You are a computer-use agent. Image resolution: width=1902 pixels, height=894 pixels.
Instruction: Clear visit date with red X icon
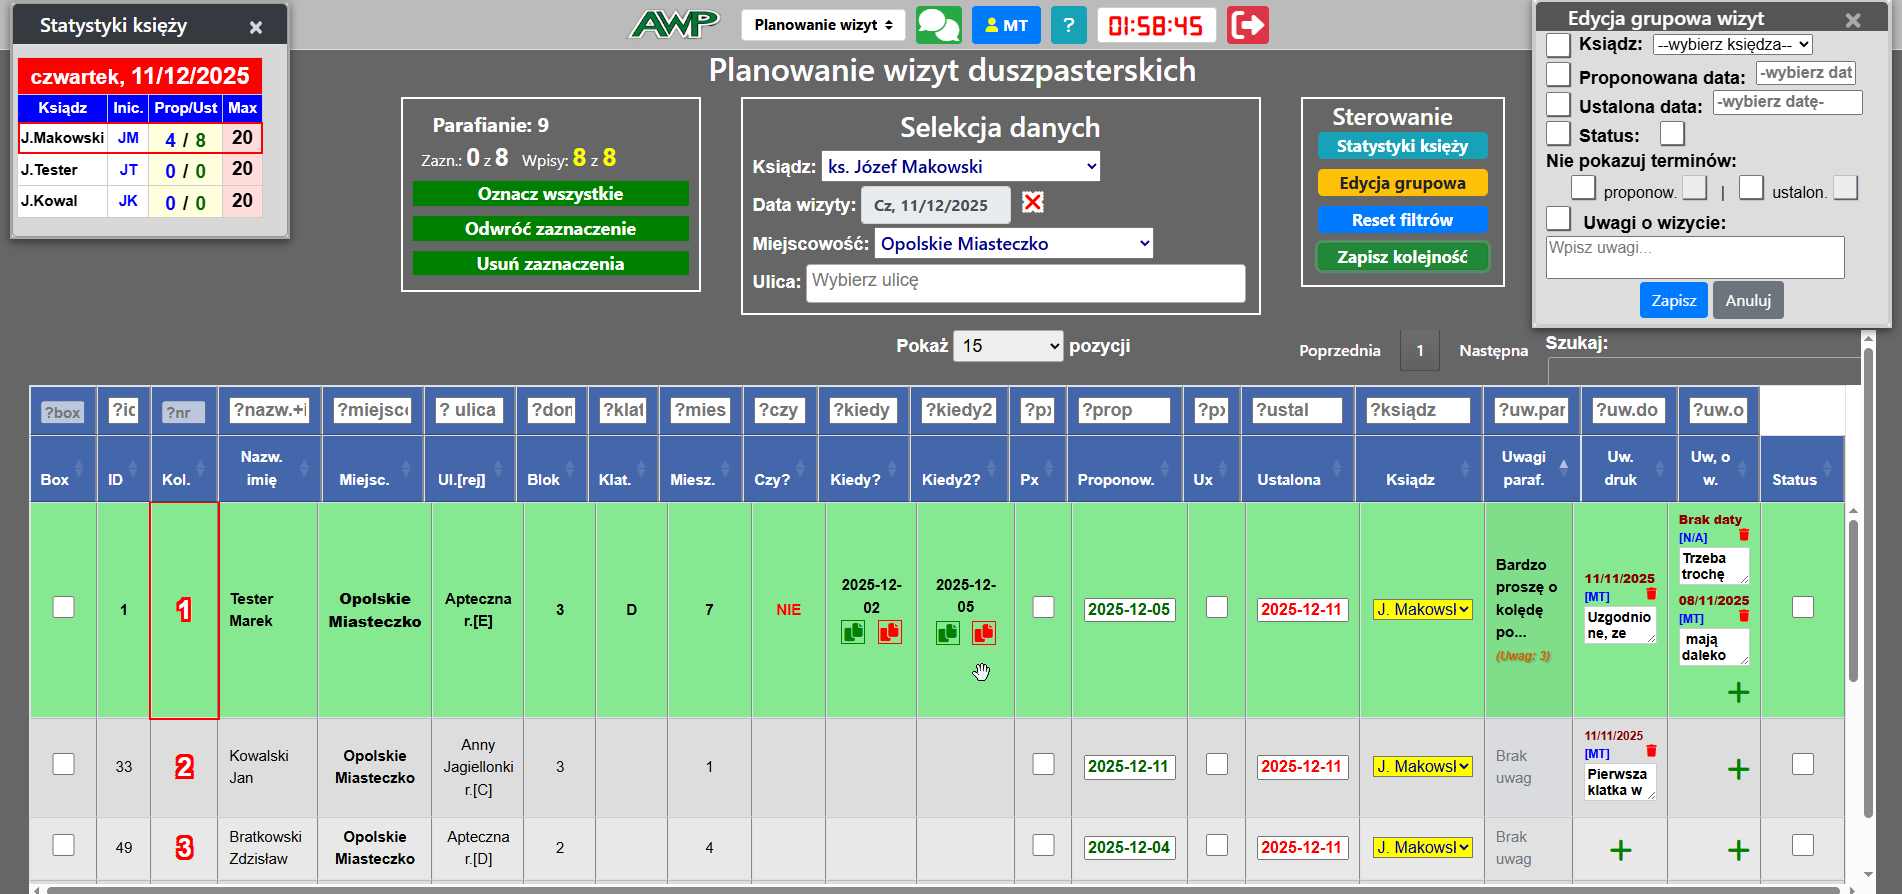pos(1033,203)
